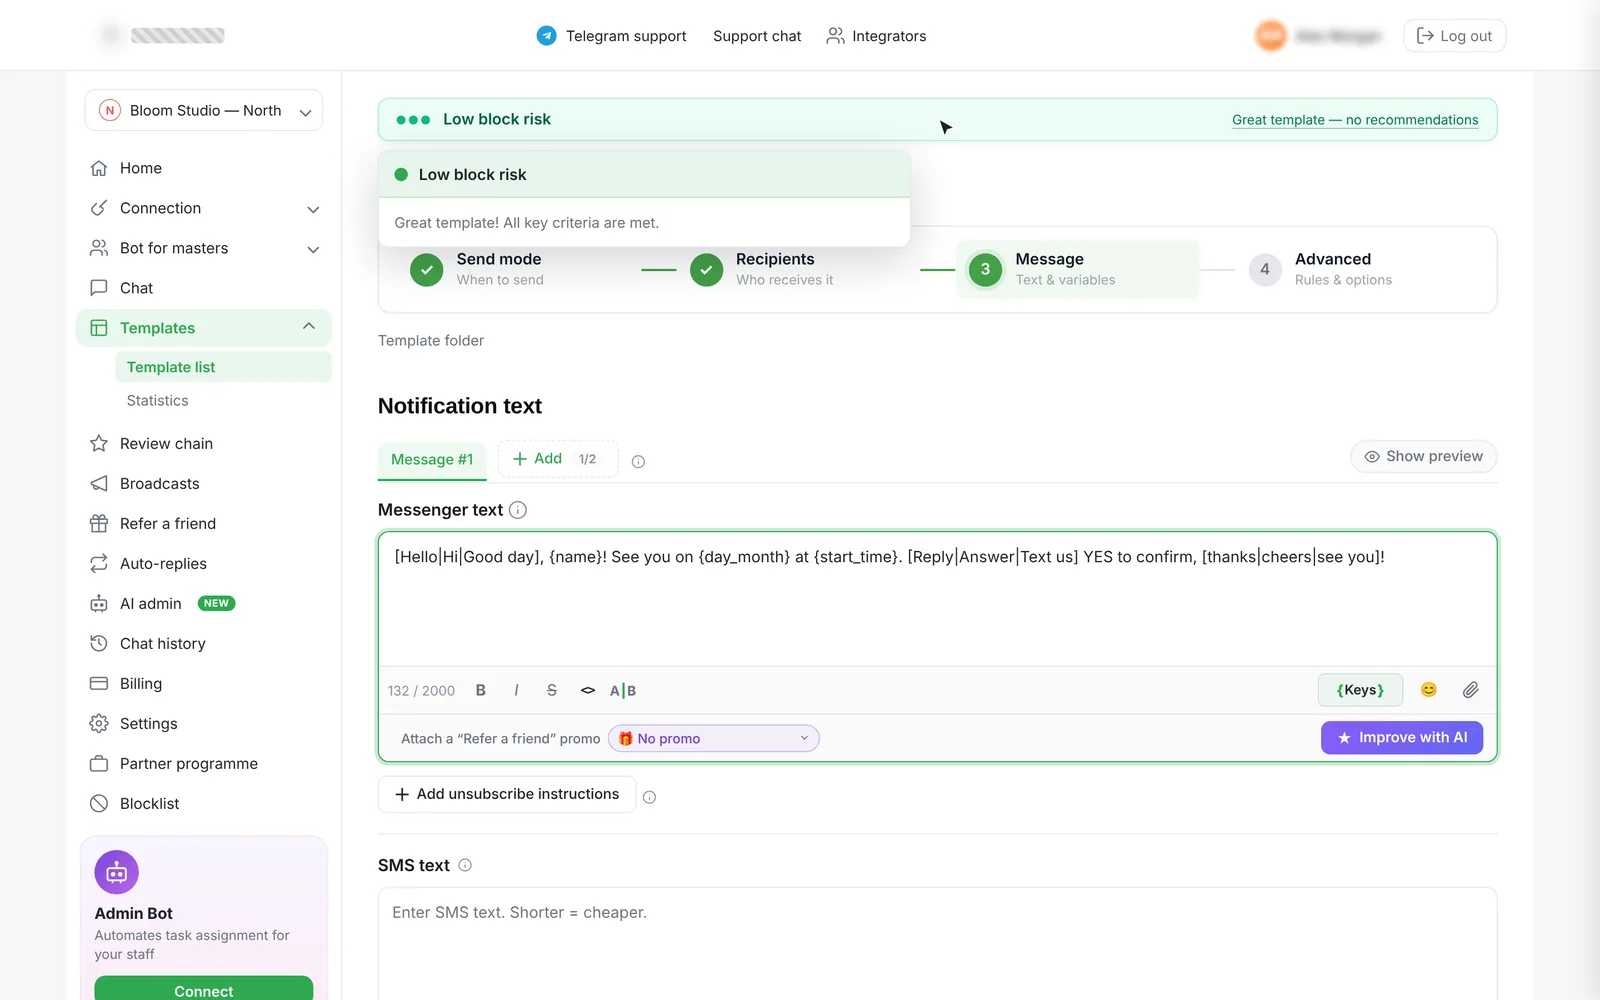Open AI admin section
1600x1000 pixels.
[204, 603]
